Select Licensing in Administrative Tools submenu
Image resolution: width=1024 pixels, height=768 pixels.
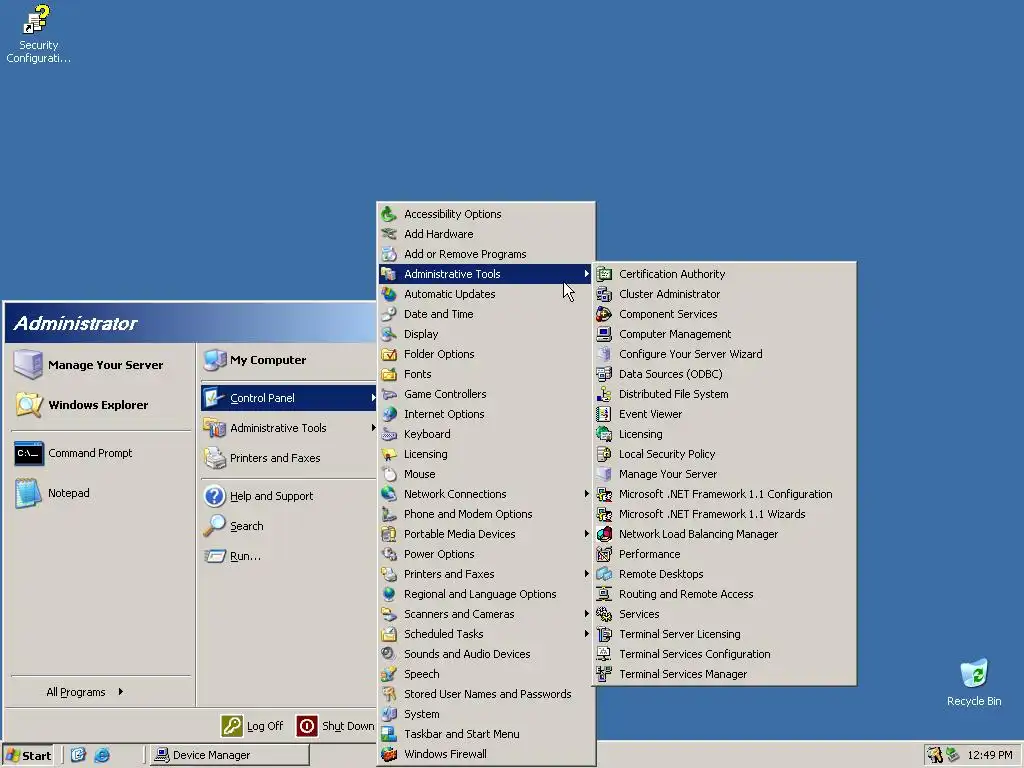pos(724,434)
